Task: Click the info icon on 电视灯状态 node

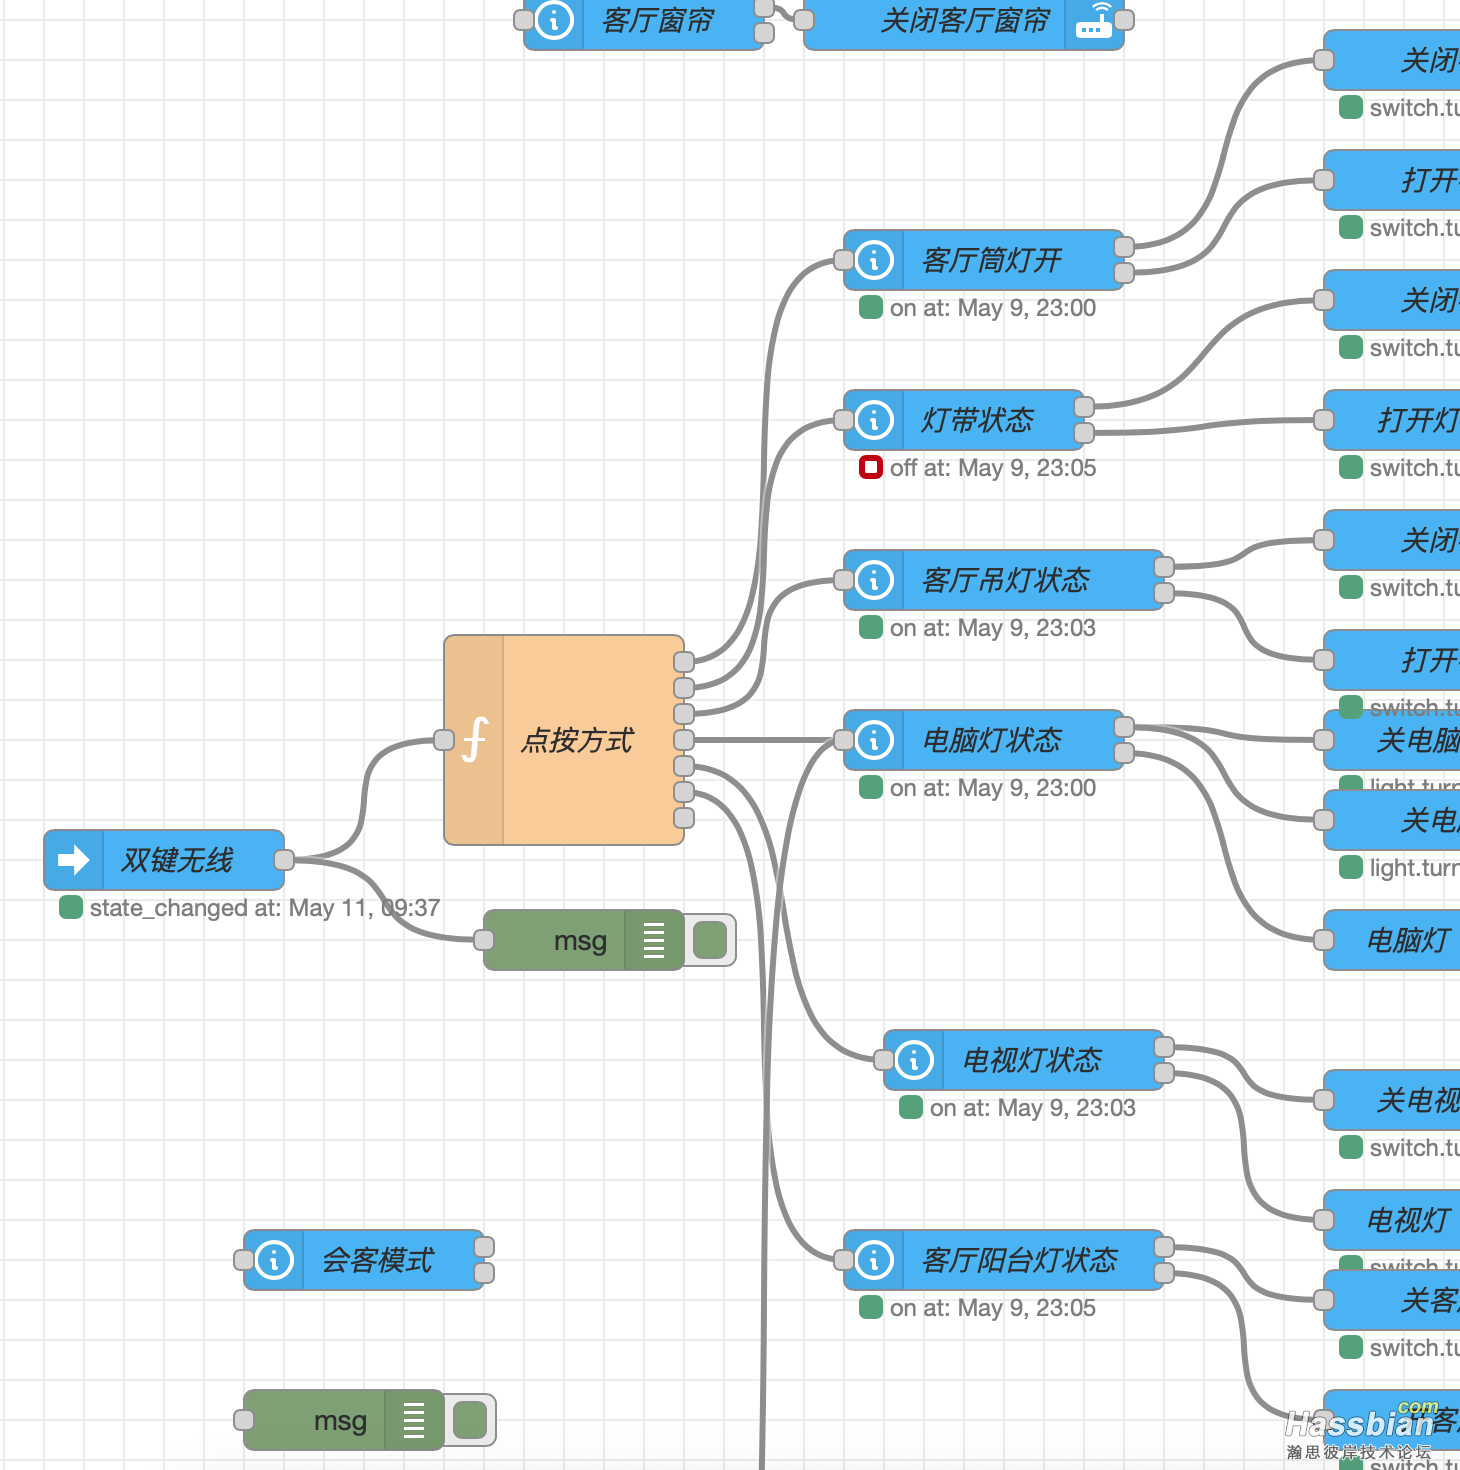Action: coord(914,1060)
